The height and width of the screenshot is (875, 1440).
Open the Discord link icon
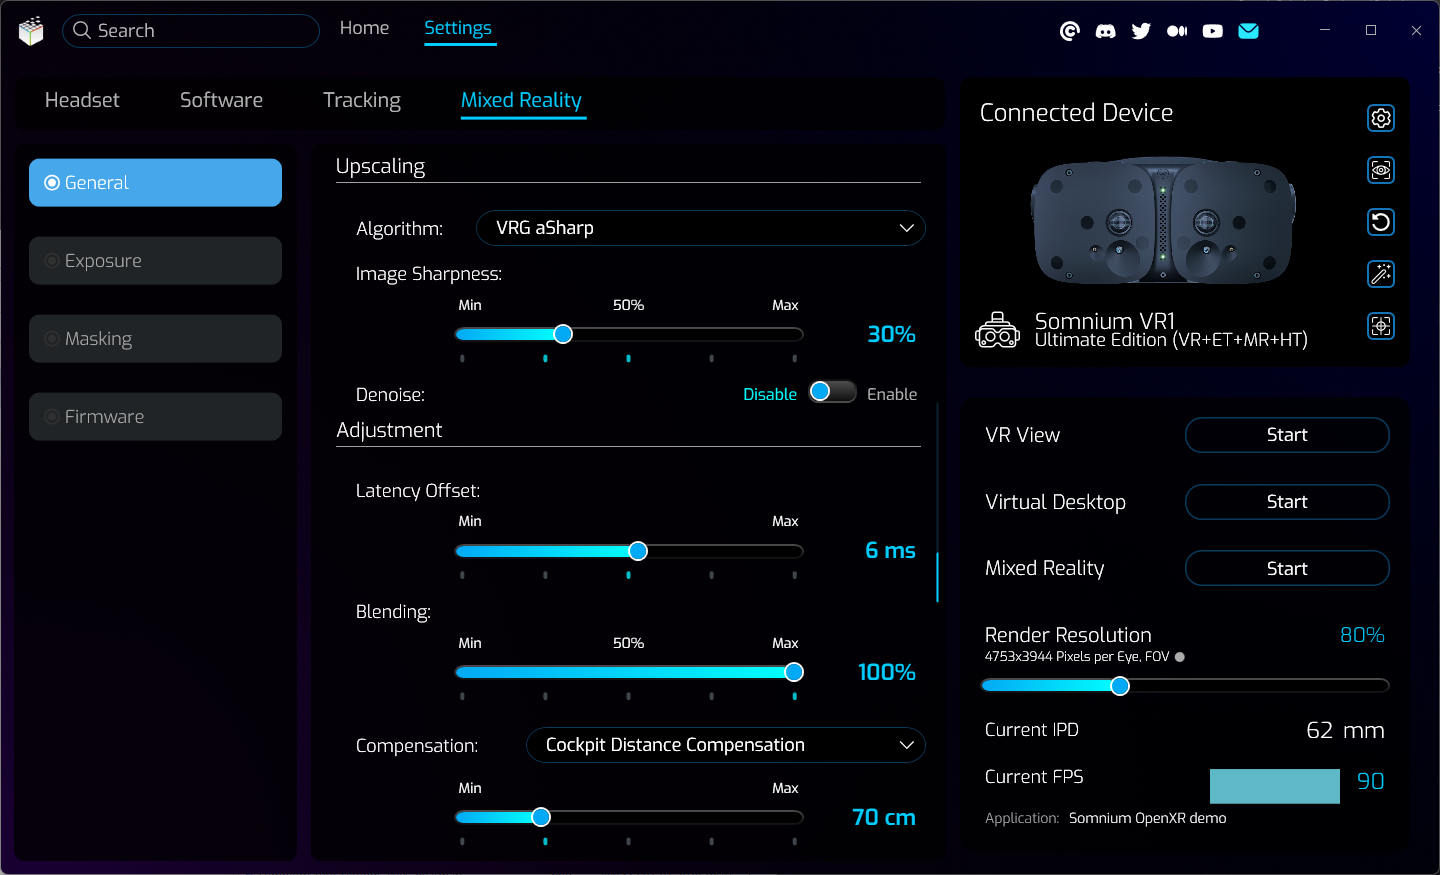pyautogui.click(x=1105, y=31)
